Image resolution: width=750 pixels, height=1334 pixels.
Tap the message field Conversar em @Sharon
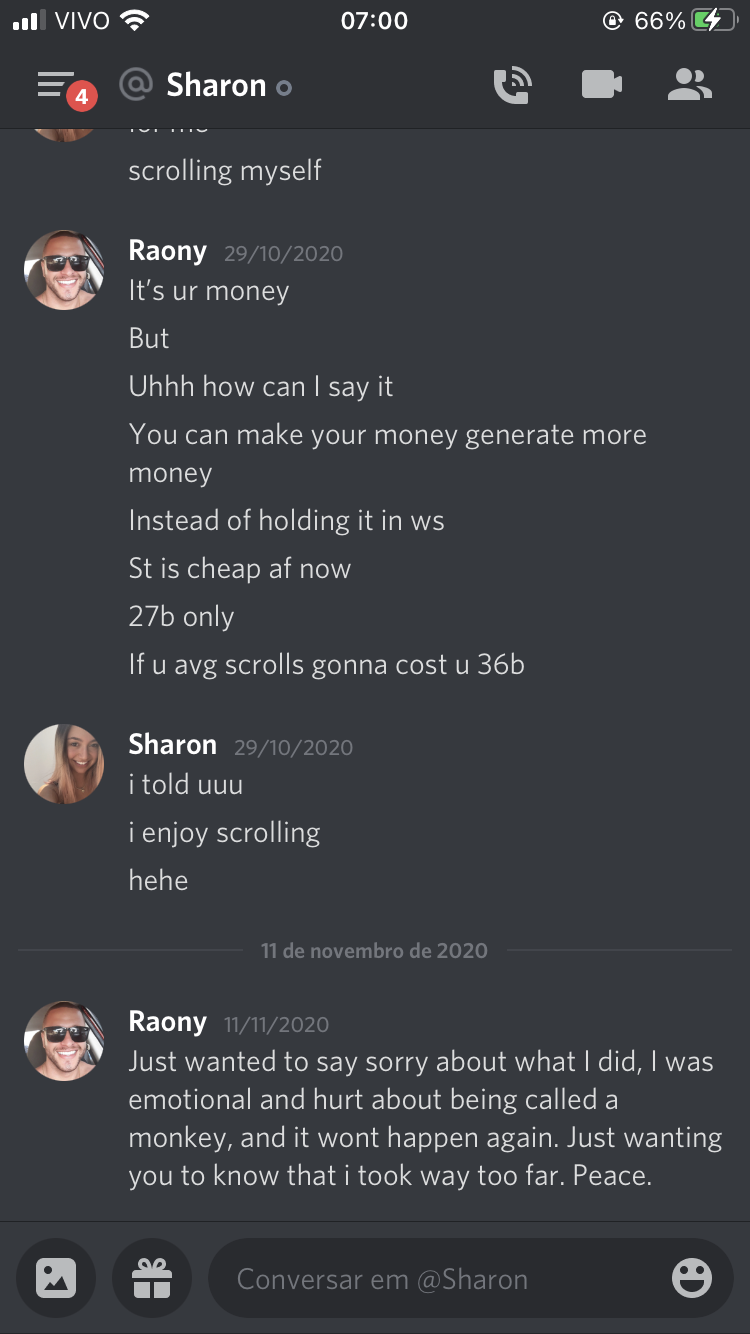[x=471, y=1278]
